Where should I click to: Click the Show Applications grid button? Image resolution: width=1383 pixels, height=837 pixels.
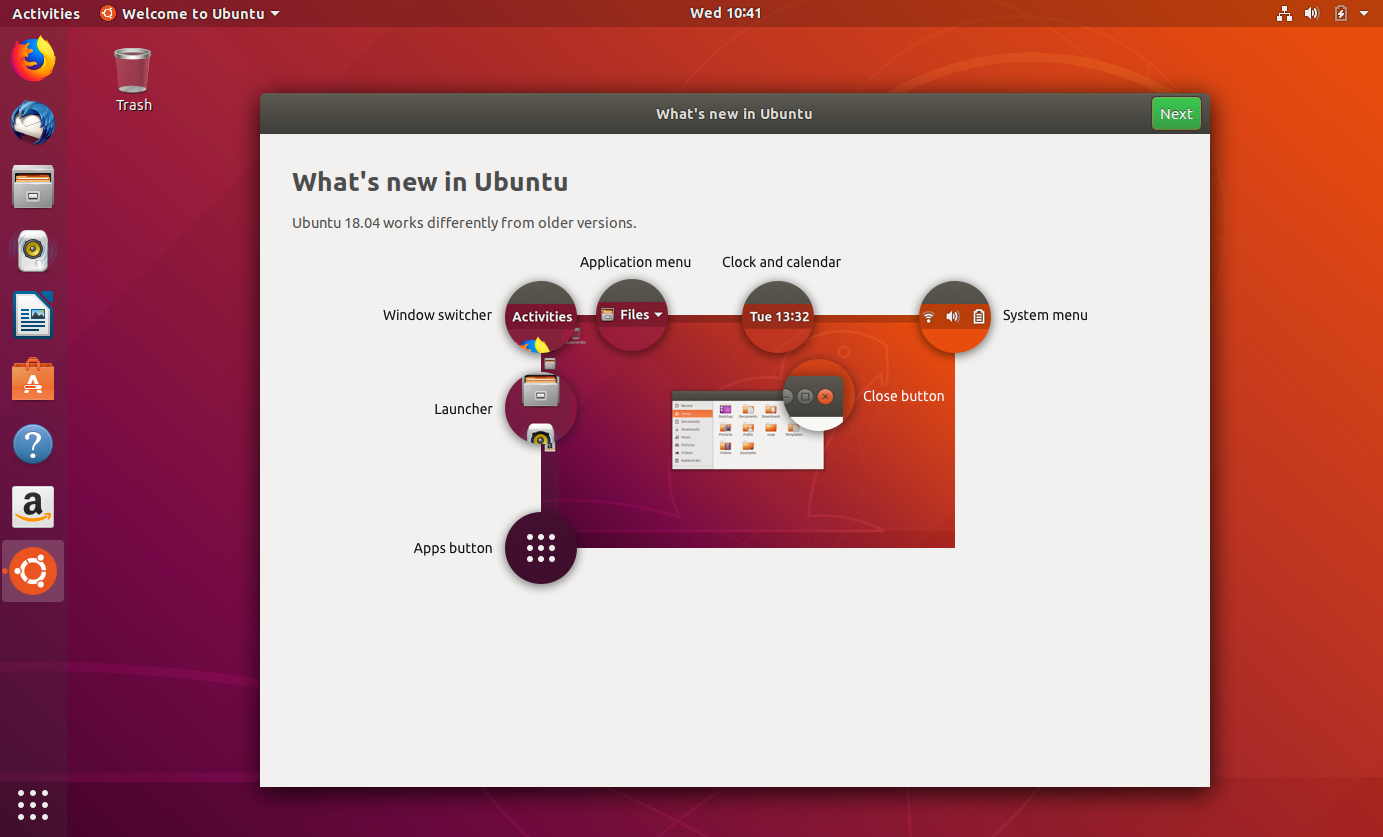[x=33, y=805]
